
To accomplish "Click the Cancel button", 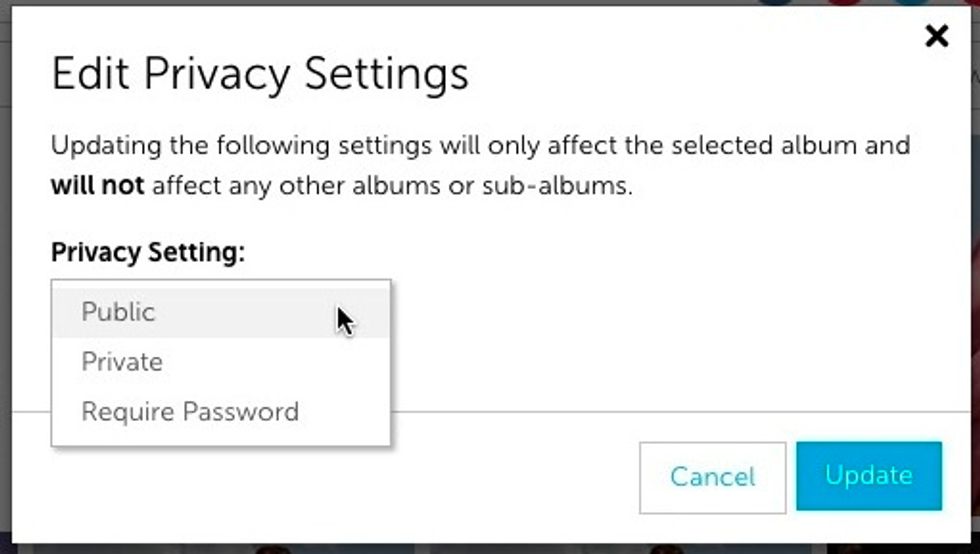I will pyautogui.click(x=712, y=478).
